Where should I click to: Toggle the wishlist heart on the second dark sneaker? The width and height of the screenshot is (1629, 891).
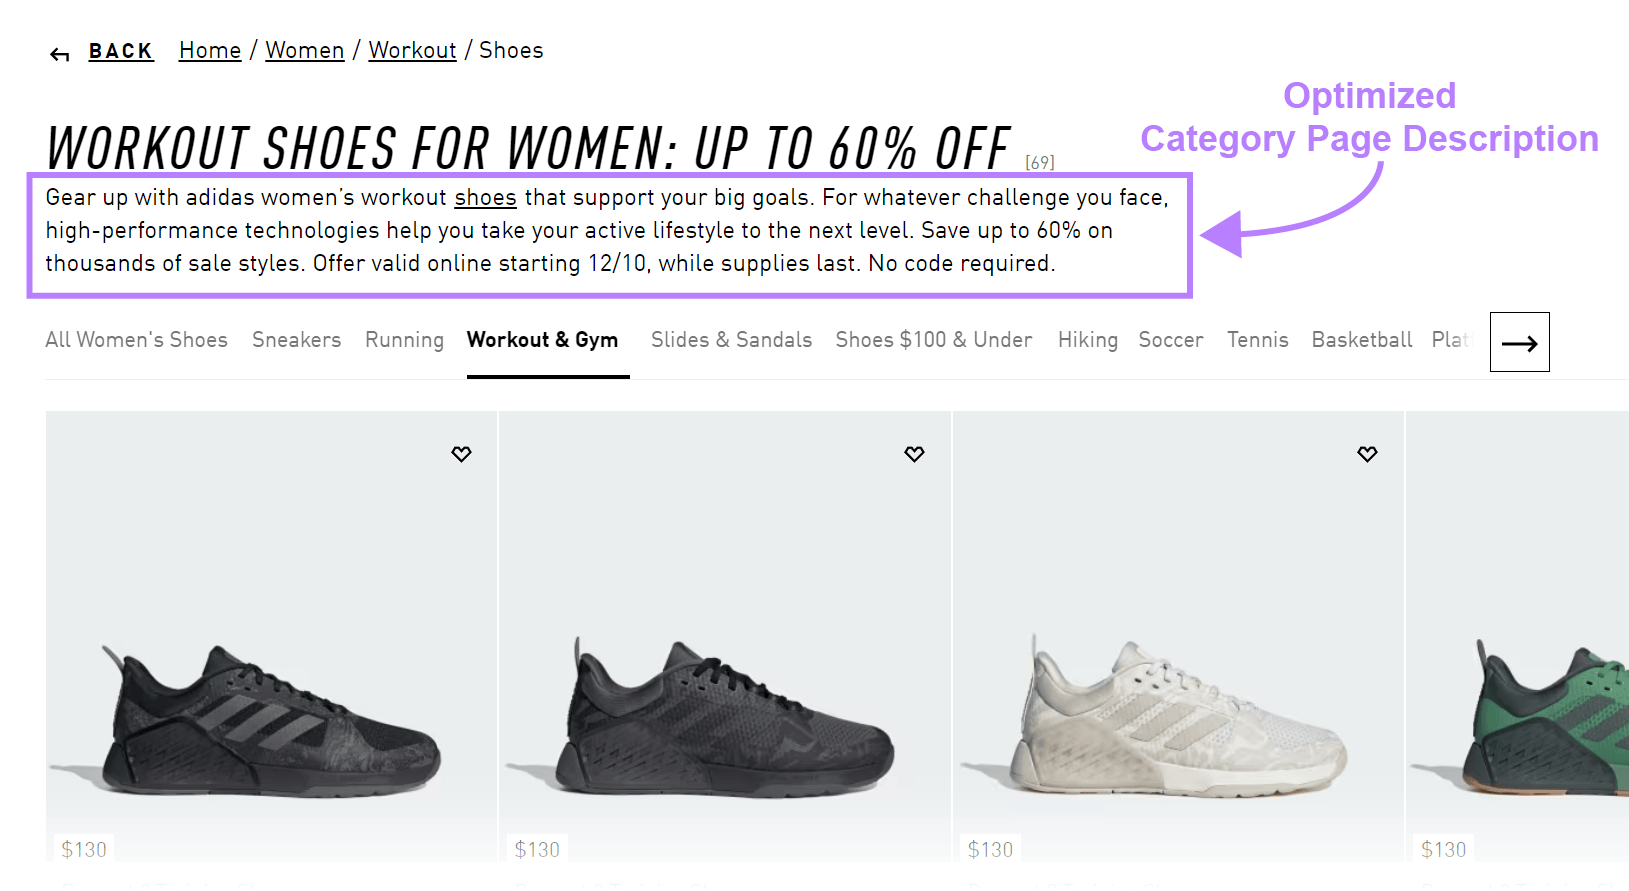(x=913, y=453)
